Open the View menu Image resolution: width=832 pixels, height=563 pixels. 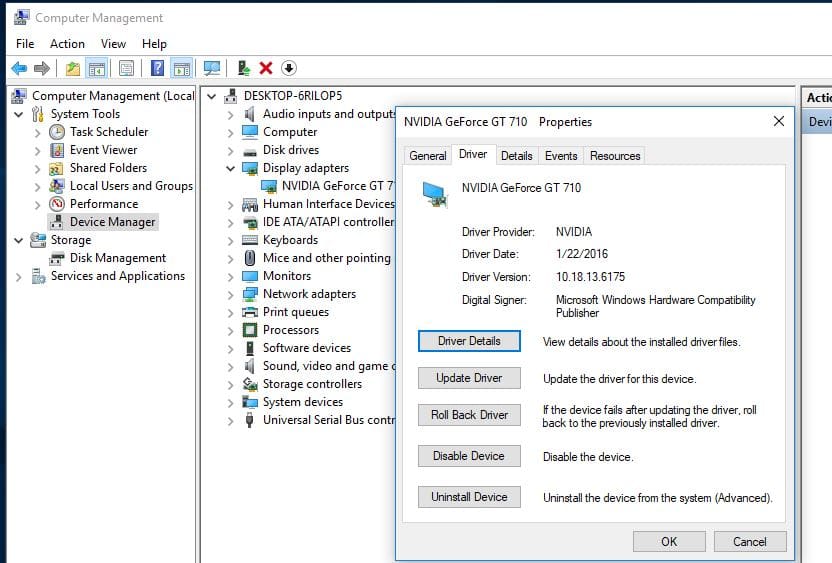[113, 44]
